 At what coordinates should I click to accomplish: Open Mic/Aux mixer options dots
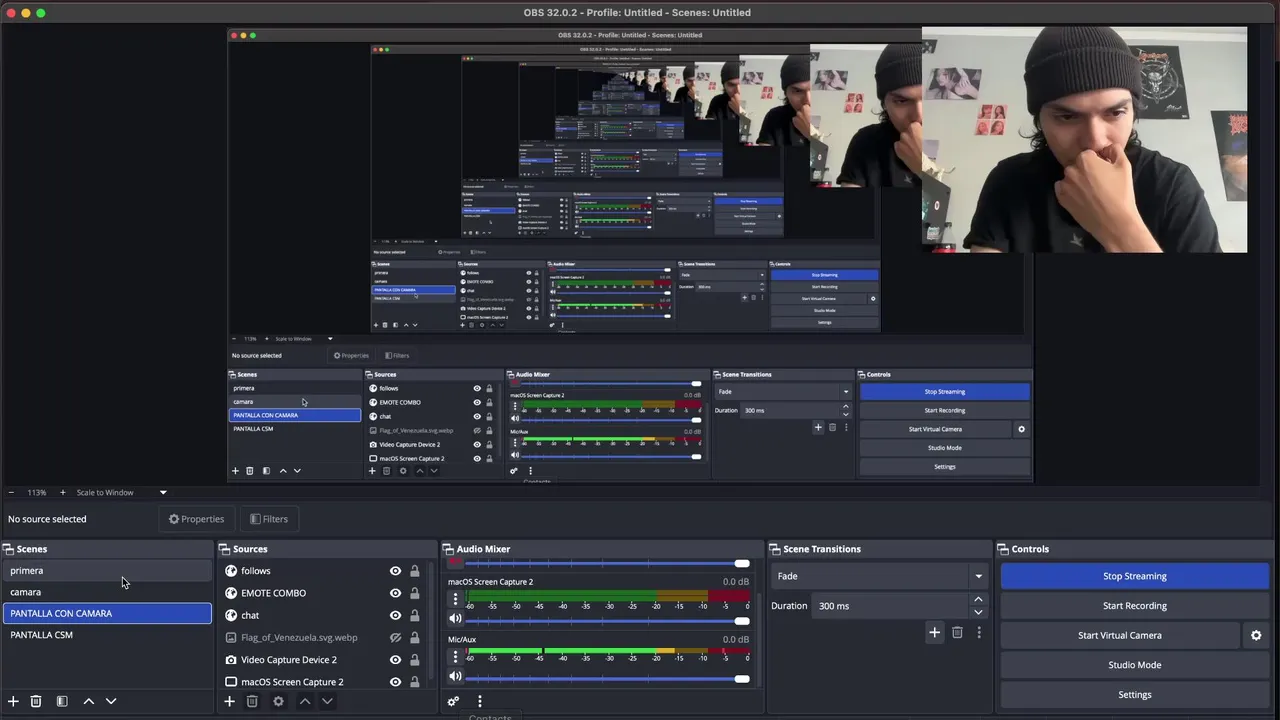pos(455,657)
